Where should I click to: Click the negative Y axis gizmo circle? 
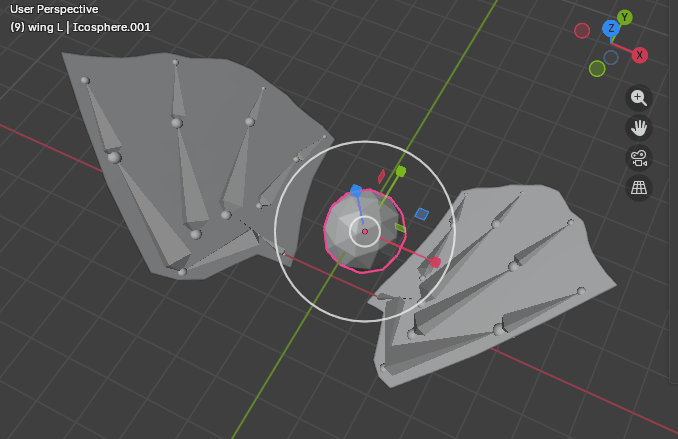(597, 68)
